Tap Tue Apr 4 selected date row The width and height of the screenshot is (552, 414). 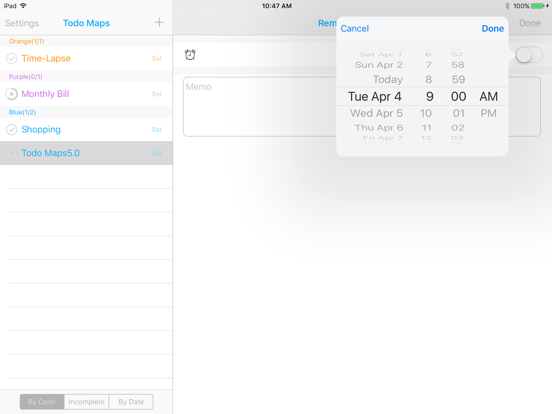(x=375, y=96)
